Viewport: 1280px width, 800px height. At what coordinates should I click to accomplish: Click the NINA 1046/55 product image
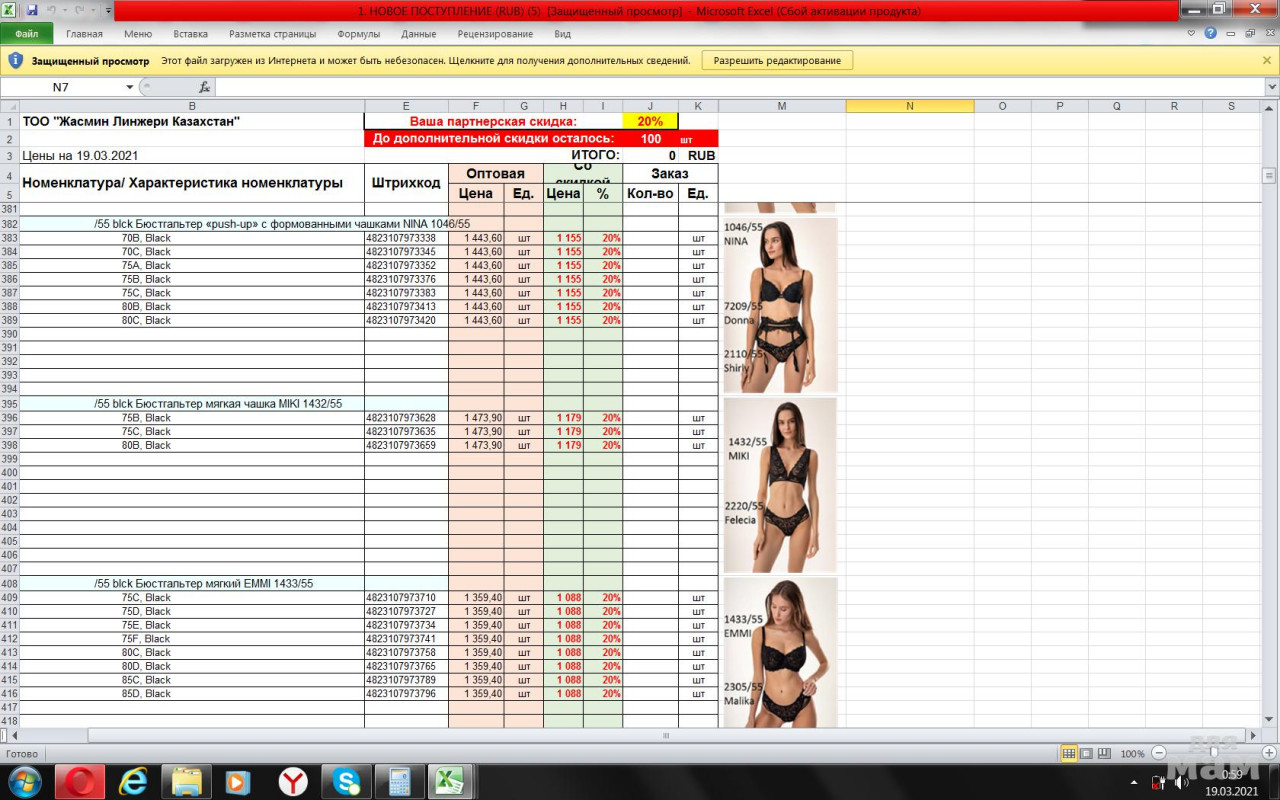click(x=780, y=305)
